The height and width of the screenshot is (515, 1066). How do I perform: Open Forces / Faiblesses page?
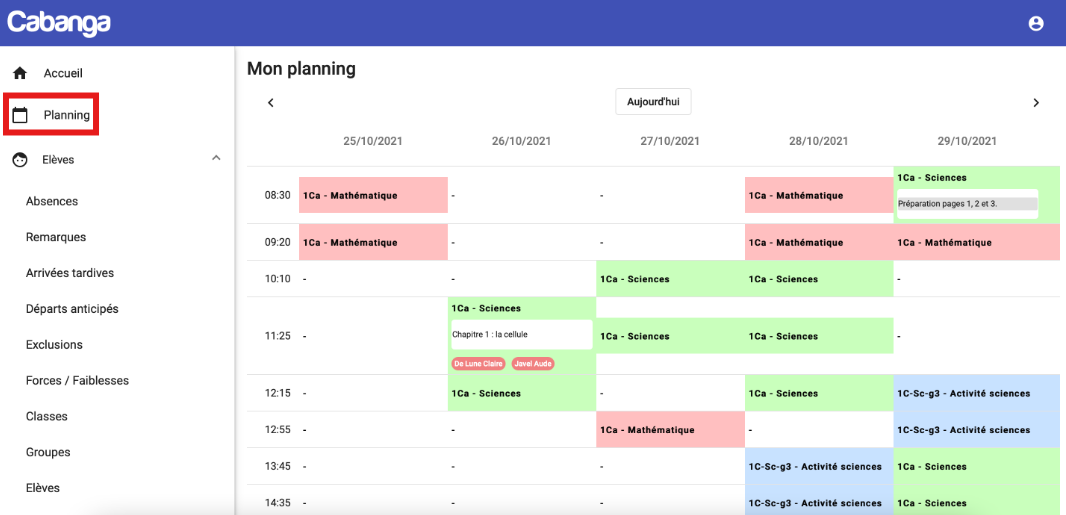click(77, 381)
